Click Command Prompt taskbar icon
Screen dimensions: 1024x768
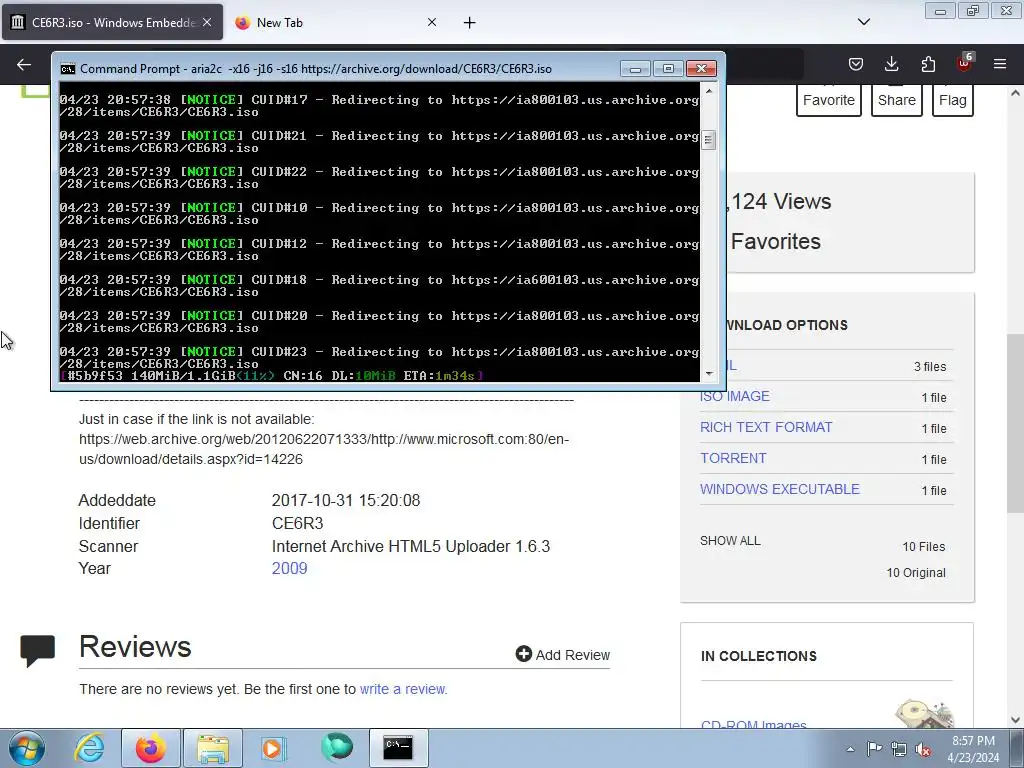398,748
